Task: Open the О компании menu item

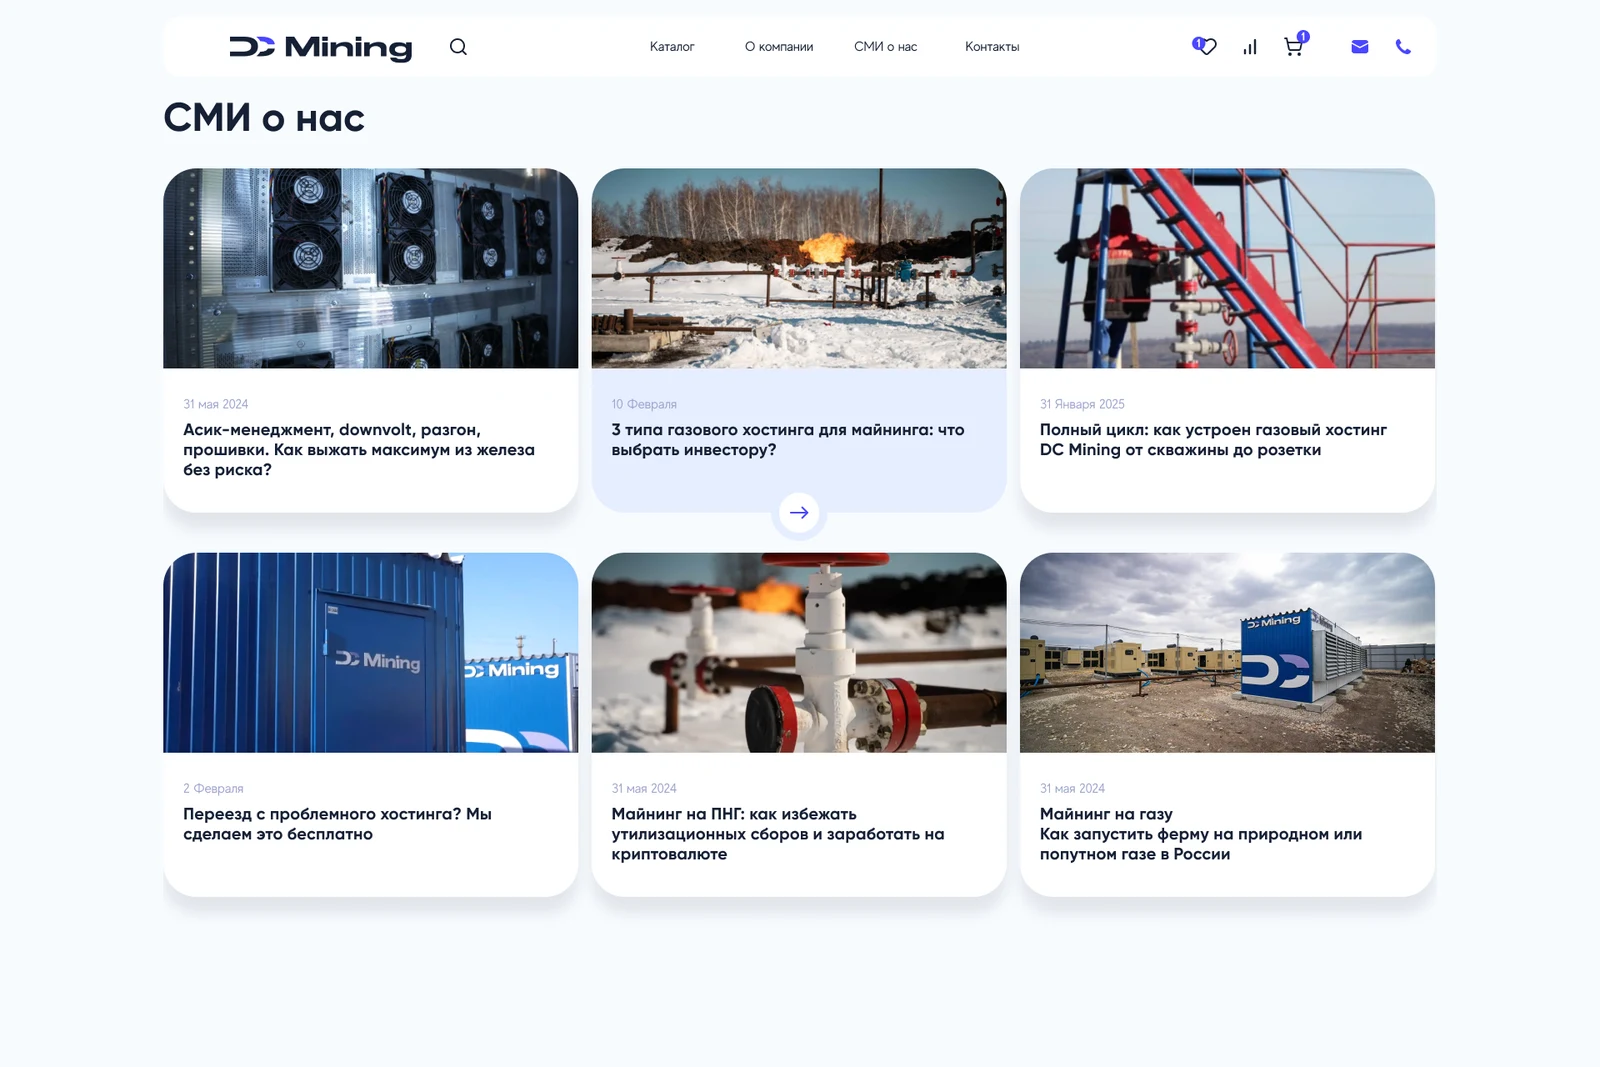Action: point(779,47)
